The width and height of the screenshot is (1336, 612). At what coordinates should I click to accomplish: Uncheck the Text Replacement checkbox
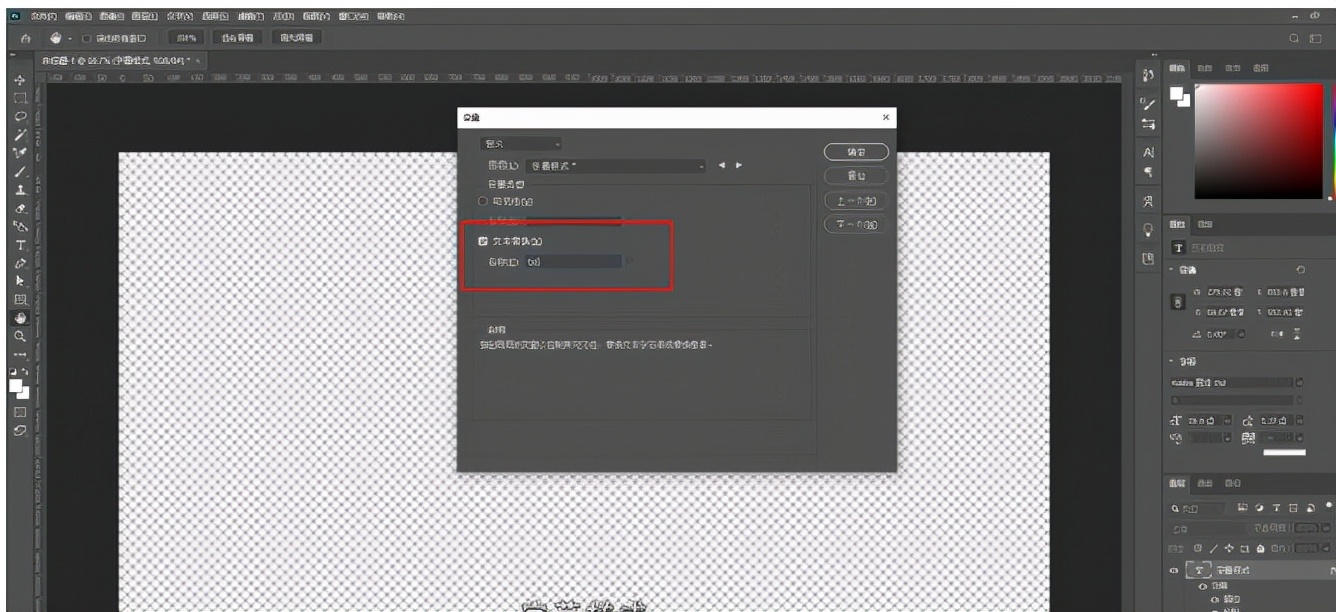coord(483,241)
